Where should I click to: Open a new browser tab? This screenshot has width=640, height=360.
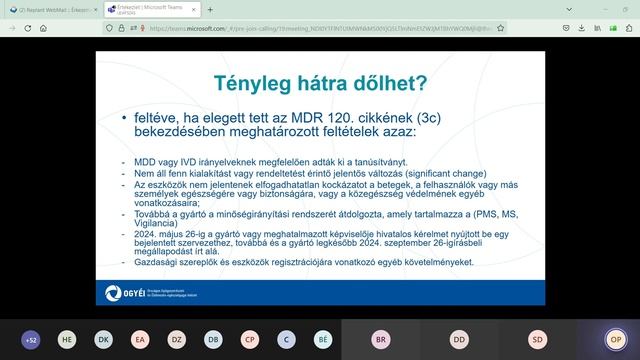coord(210,9)
